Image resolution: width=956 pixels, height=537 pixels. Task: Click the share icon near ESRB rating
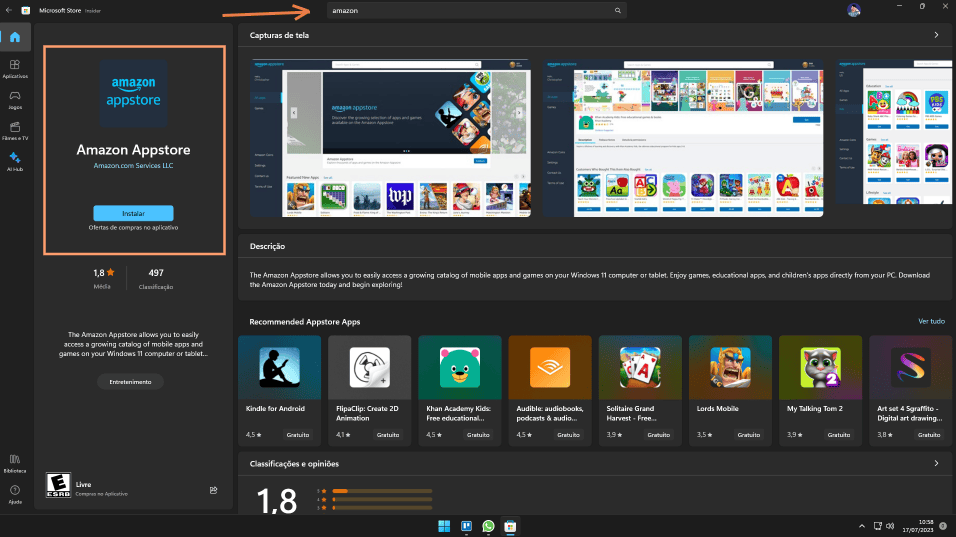213,490
